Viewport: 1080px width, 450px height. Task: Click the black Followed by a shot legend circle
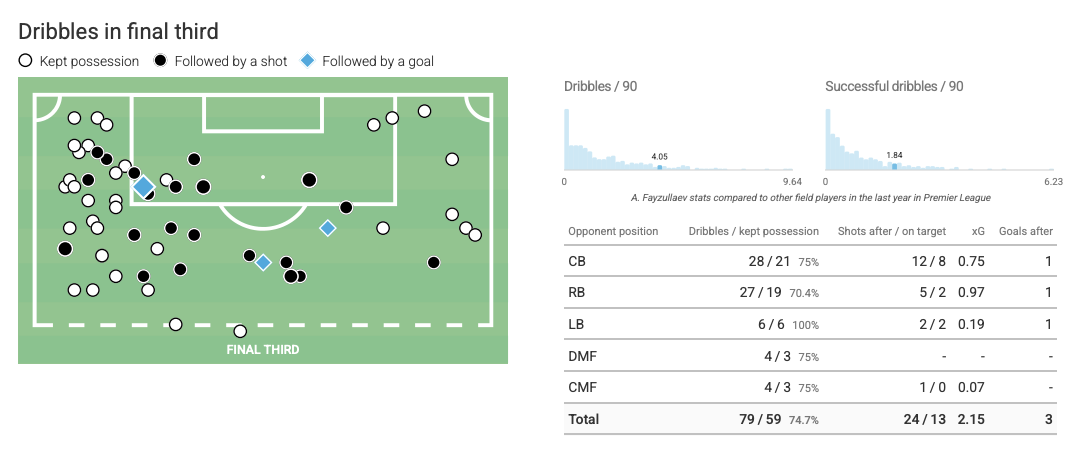(x=160, y=61)
